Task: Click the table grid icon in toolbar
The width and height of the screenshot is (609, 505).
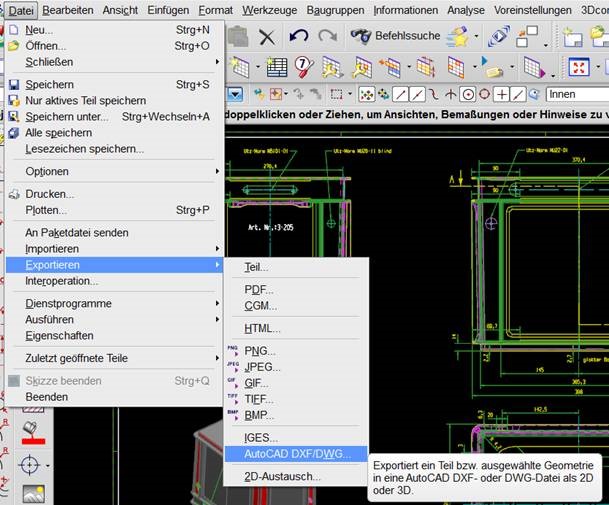Action: pos(277,67)
